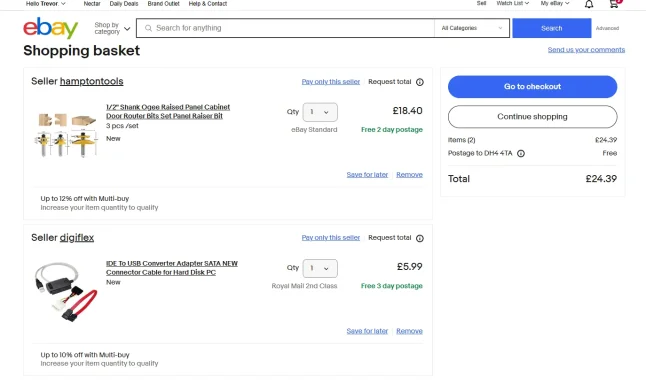Click Request total for hamptontools

point(390,82)
